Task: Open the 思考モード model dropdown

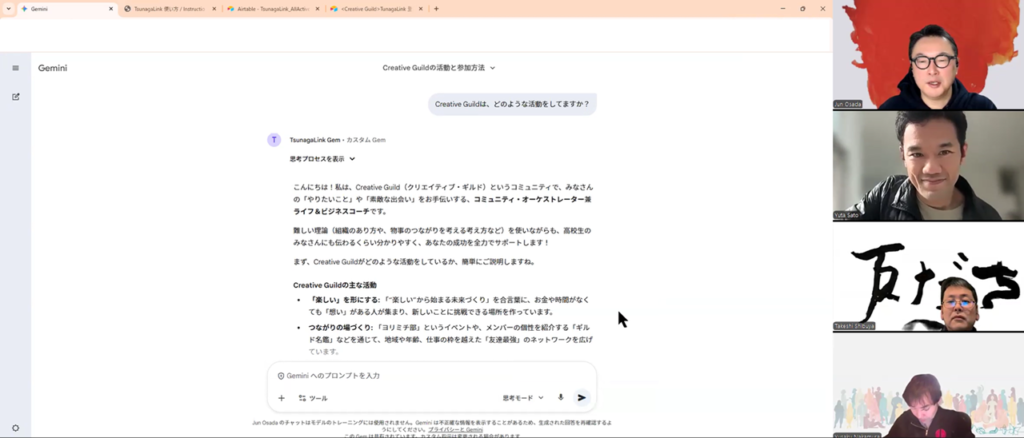Action: click(x=523, y=398)
